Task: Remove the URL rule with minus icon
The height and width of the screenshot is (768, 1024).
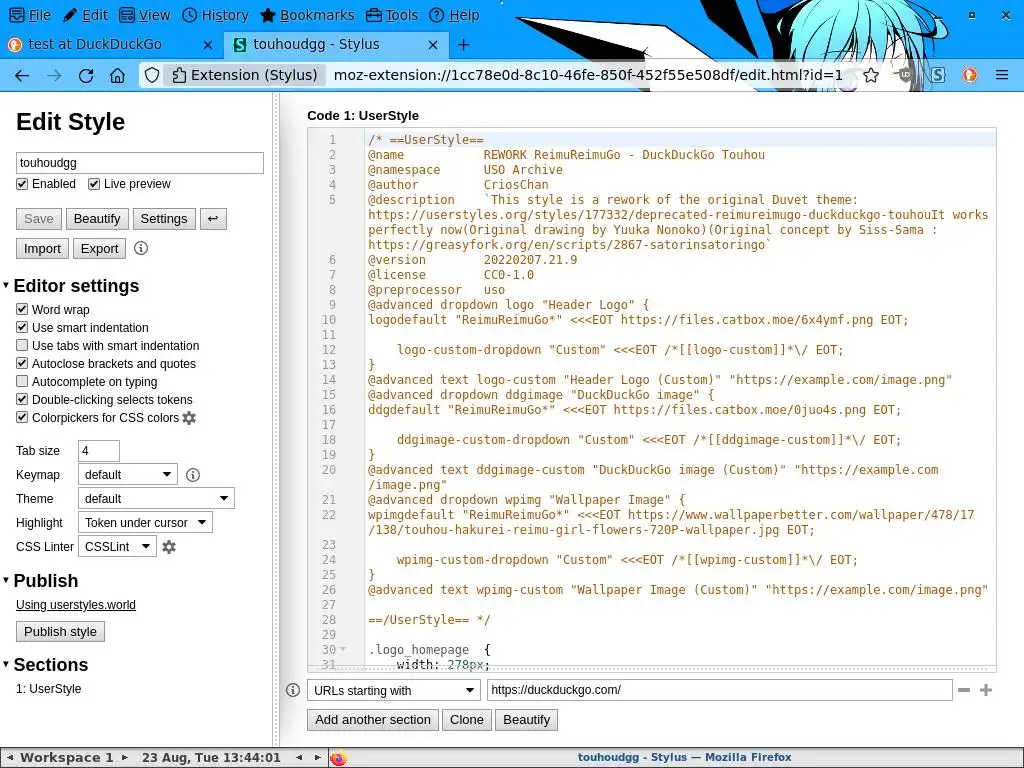Action: (964, 690)
